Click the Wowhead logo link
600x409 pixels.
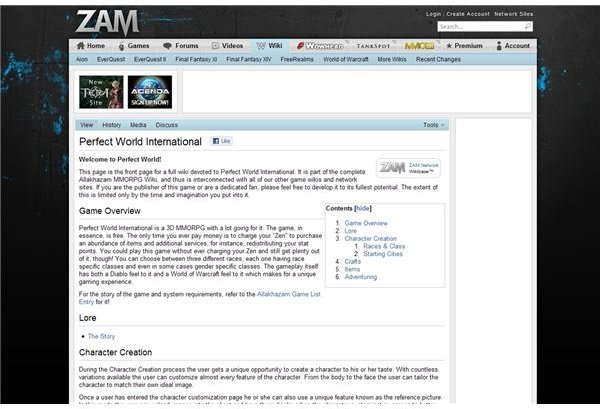[320, 46]
